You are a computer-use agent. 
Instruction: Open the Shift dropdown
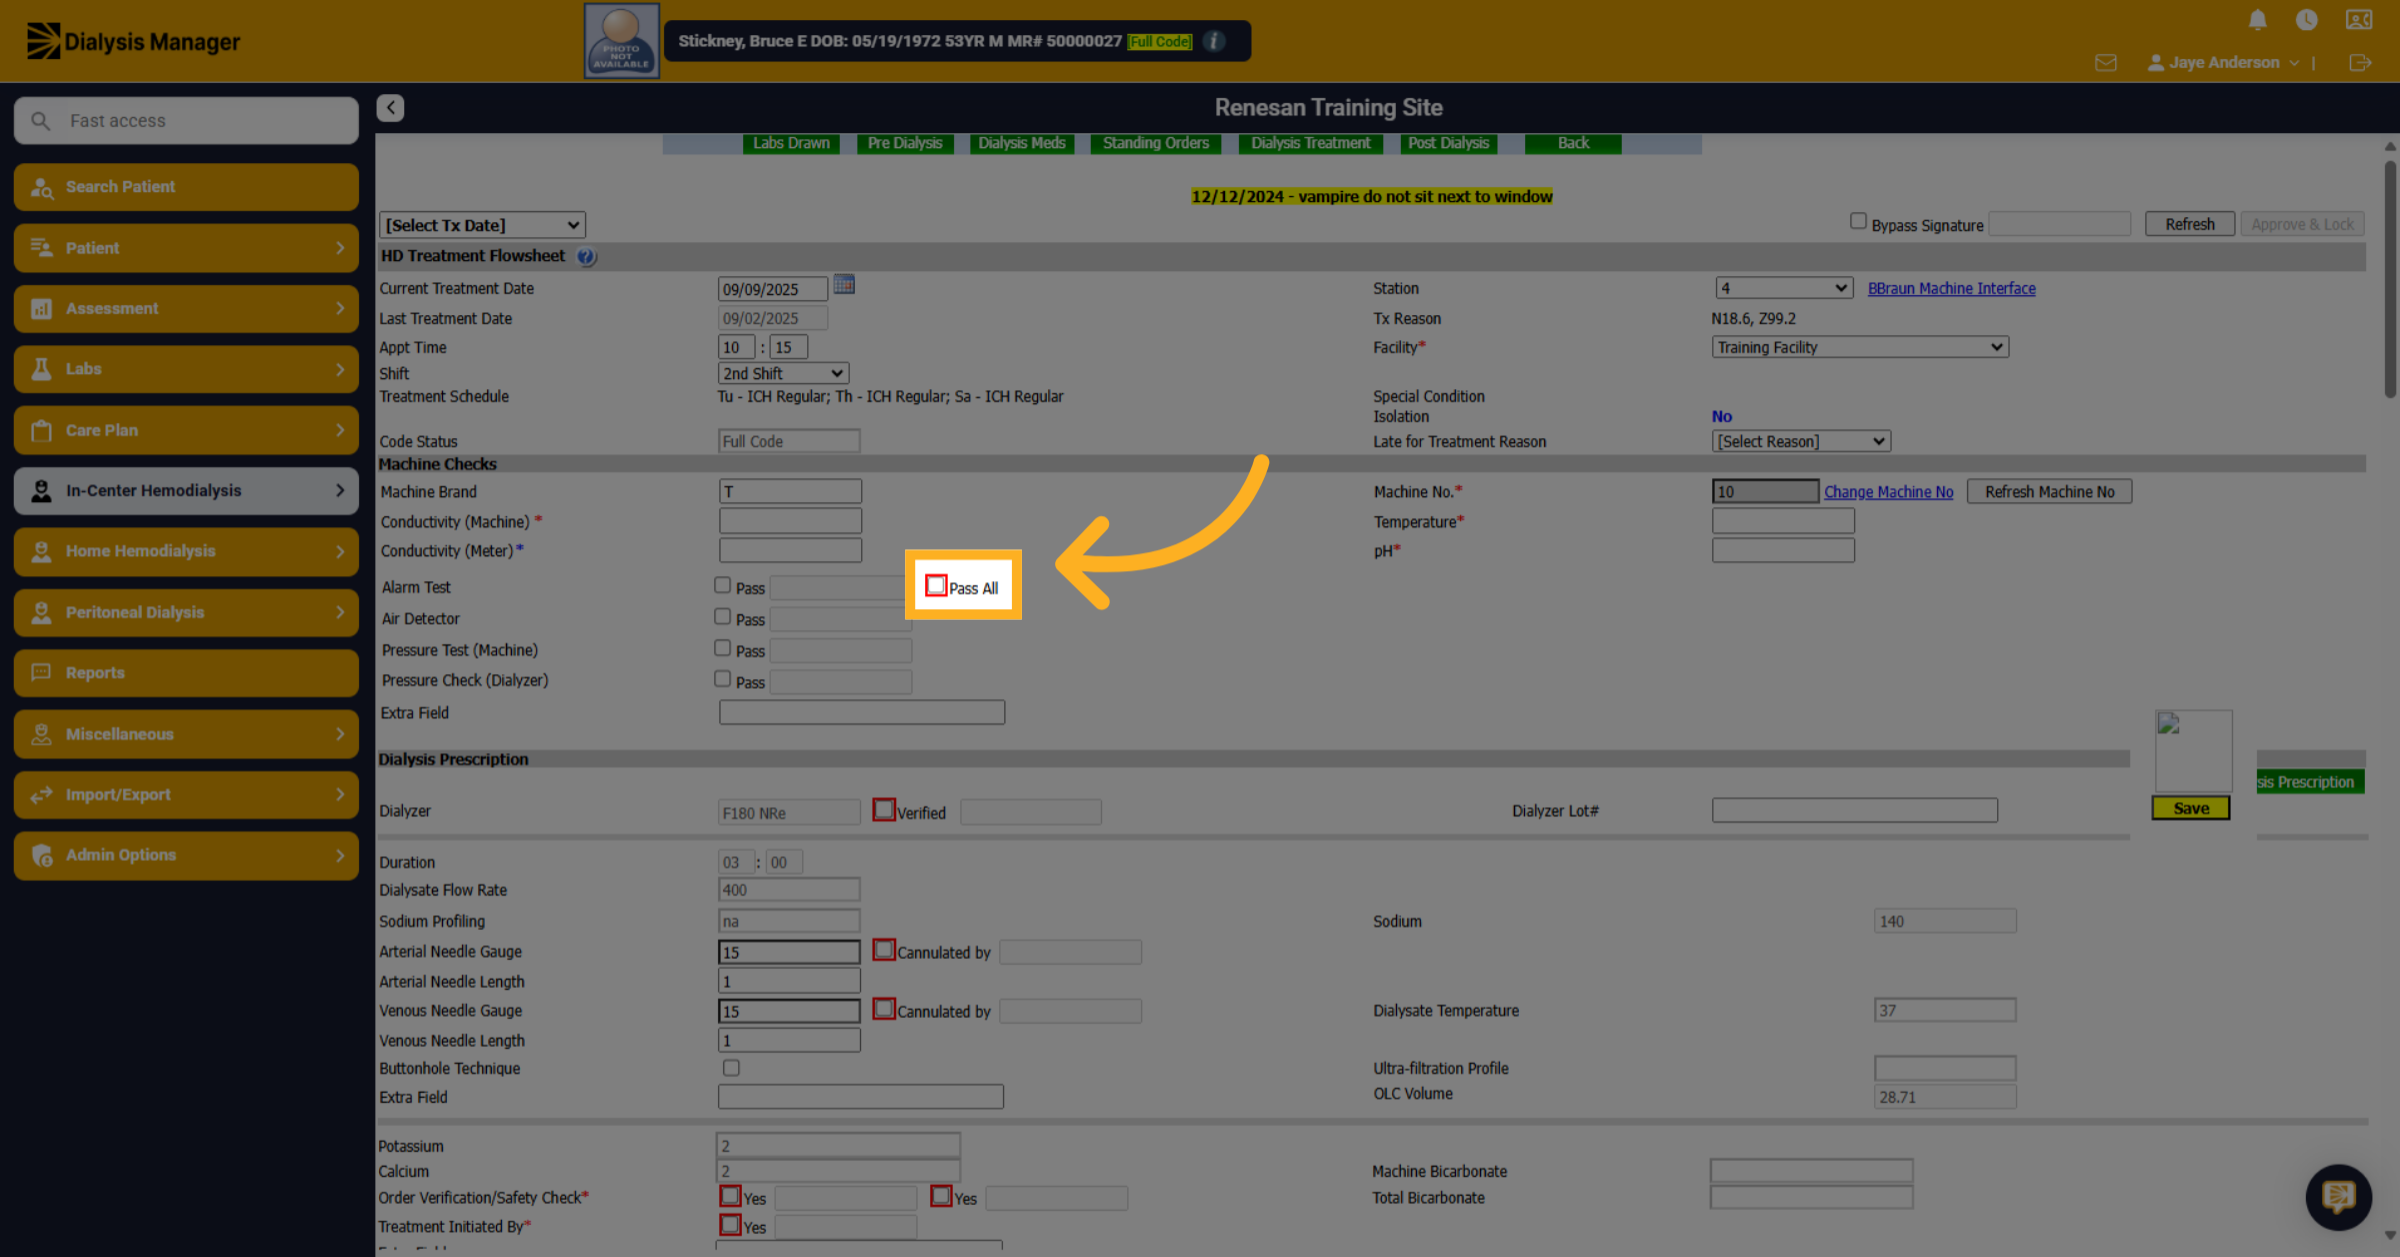point(783,373)
